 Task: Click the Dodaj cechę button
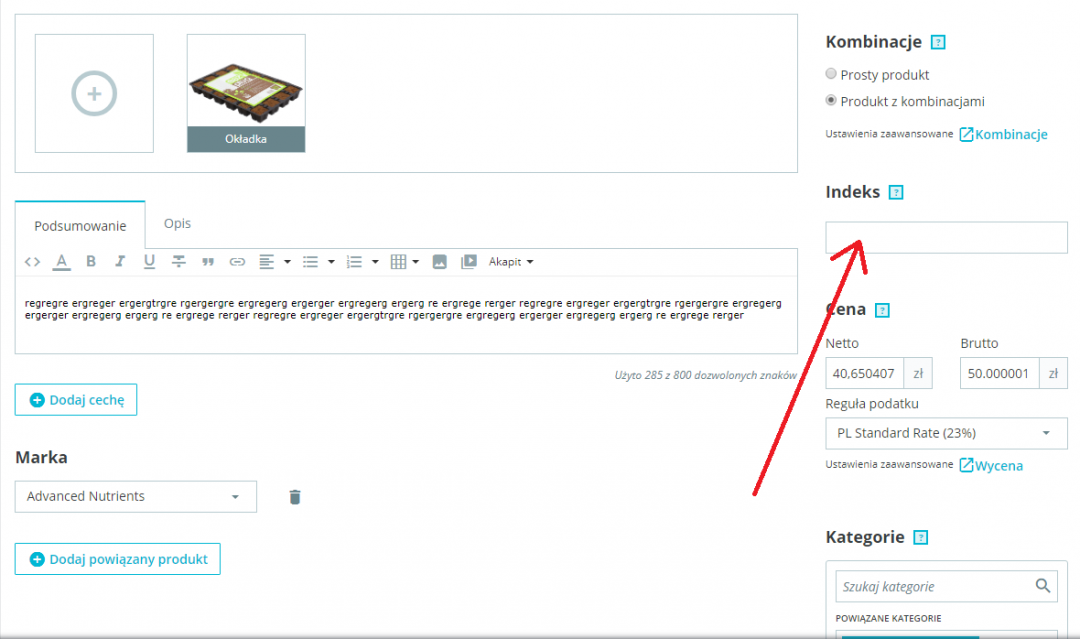point(76,400)
